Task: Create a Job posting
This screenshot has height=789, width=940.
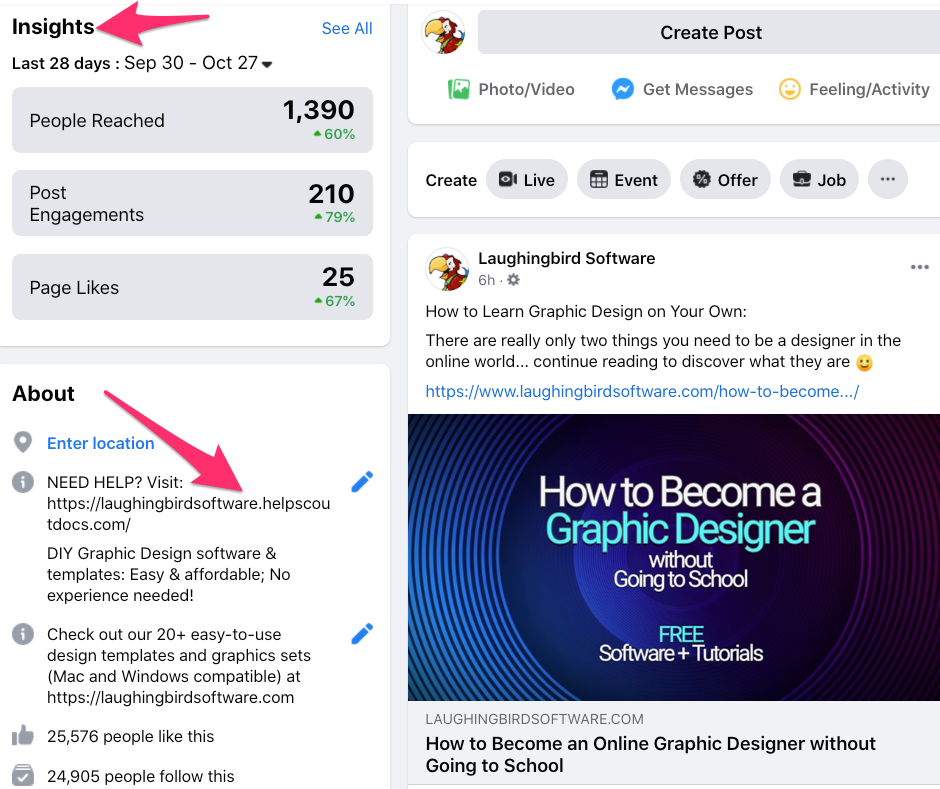Action: pyautogui.click(x=819, y=179)
